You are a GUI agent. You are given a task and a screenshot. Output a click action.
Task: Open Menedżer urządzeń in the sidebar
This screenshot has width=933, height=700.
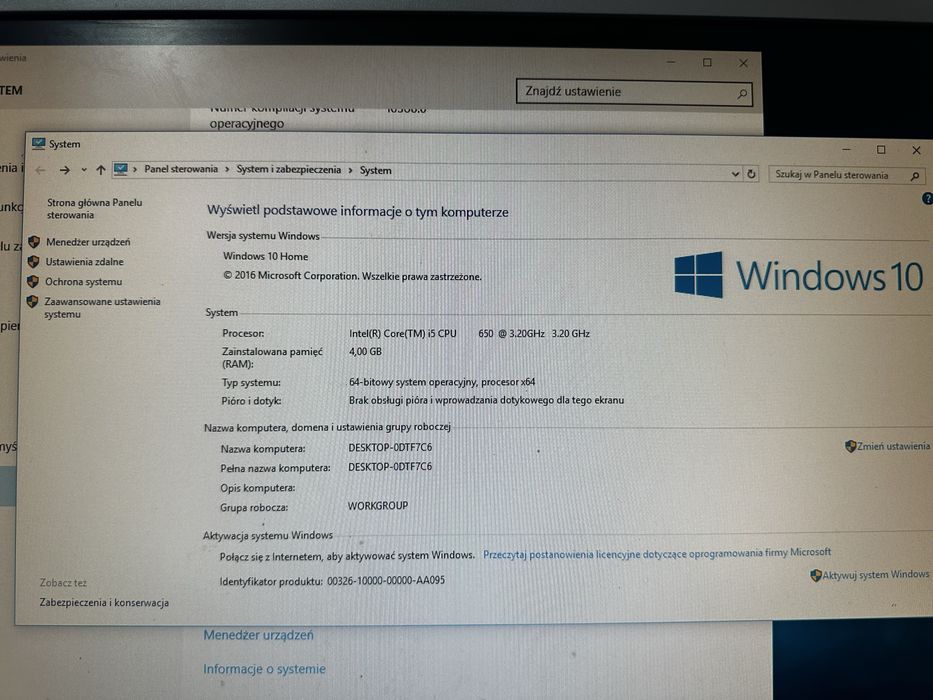pyautogui.click(x=88, y=242)
